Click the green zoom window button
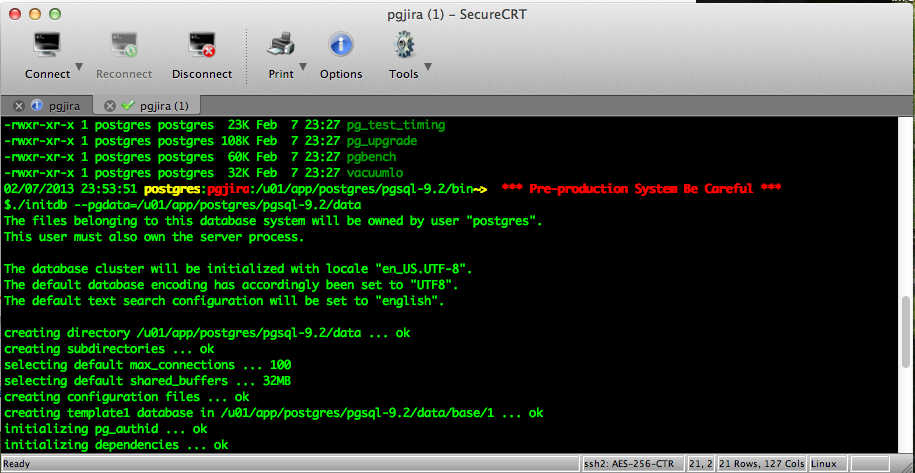The width and height of the screenshot is (915, 473). tap(55, 14)
